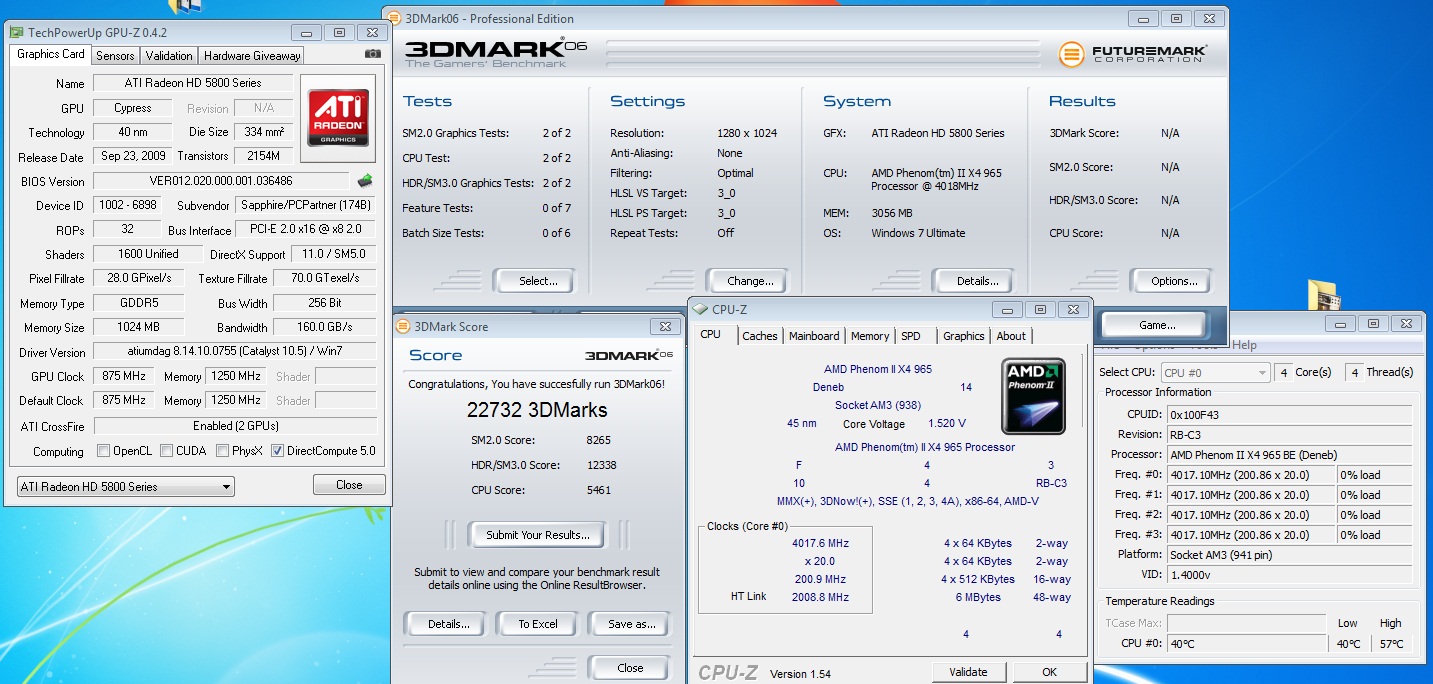The height and width of the screenshot is (684, 1433).
Task: Toggle the PhysX checkbox
Action: 222,451
